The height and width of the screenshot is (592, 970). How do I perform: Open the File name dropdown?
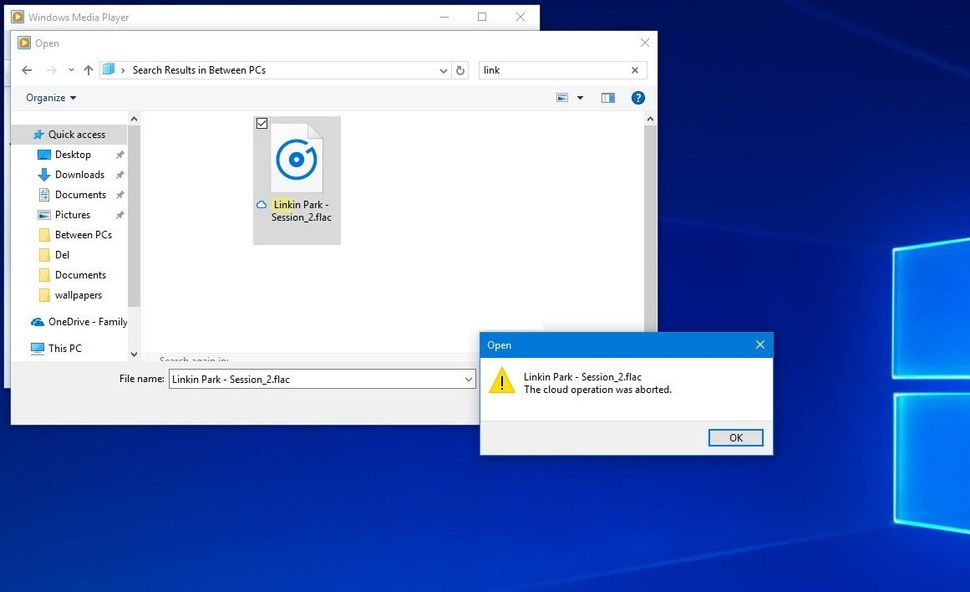(x=467, y=379)
